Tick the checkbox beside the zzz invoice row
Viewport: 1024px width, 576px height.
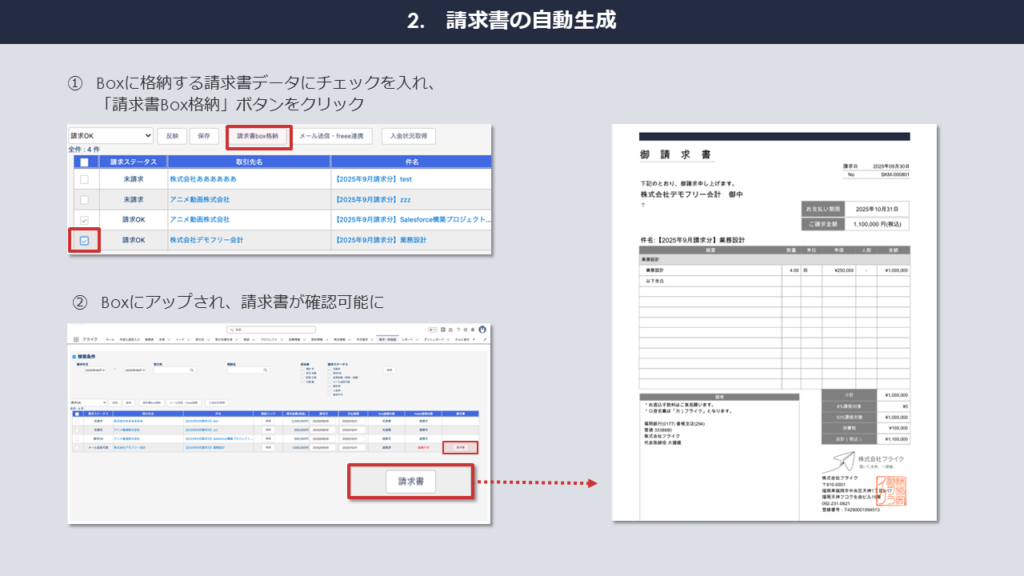pos(84,200)
